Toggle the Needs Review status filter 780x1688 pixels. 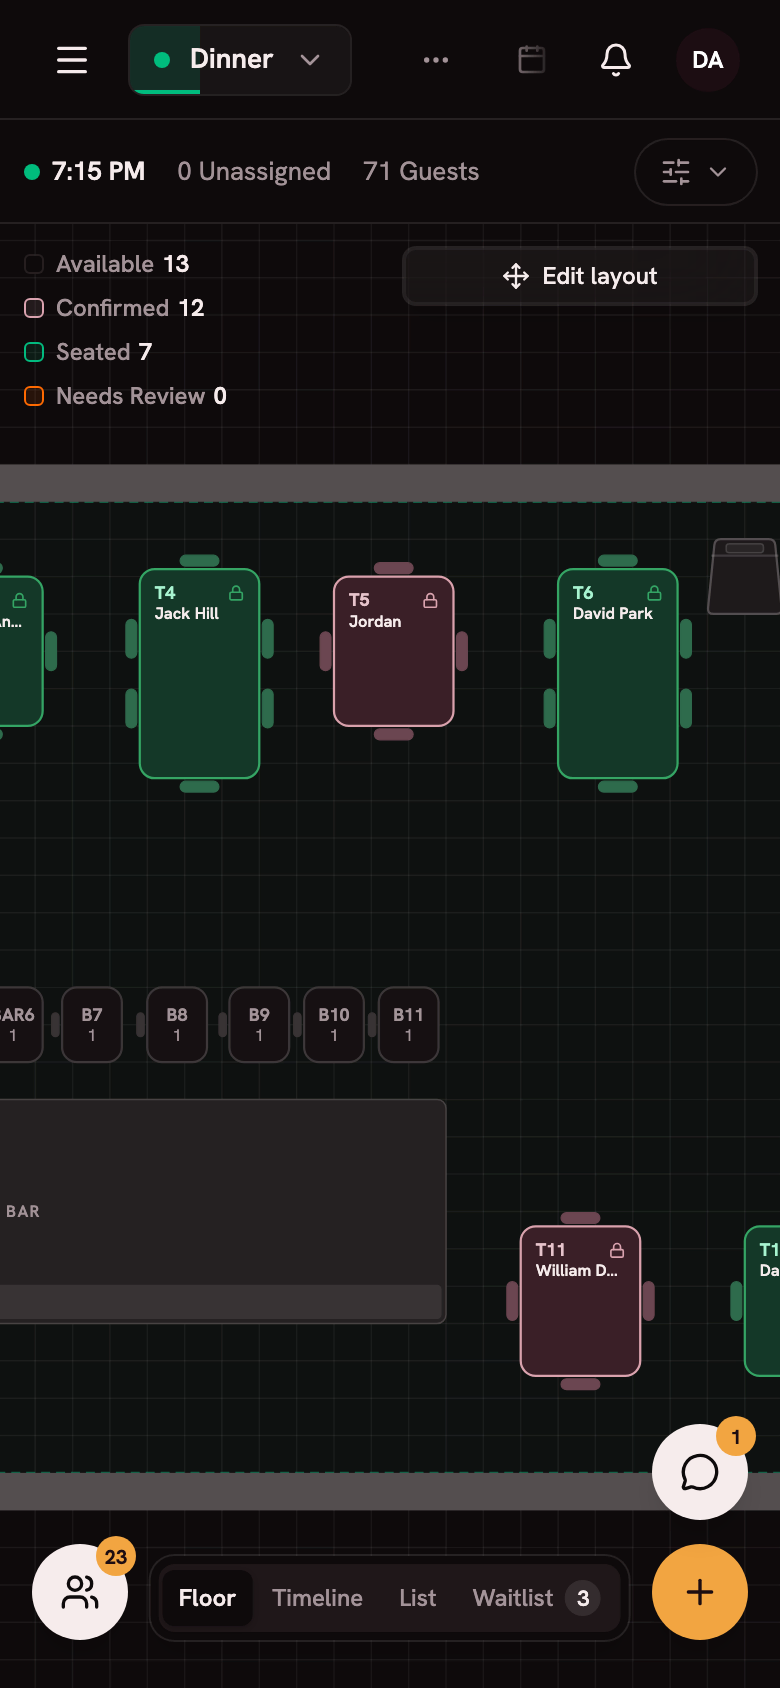tap(125, 396)
